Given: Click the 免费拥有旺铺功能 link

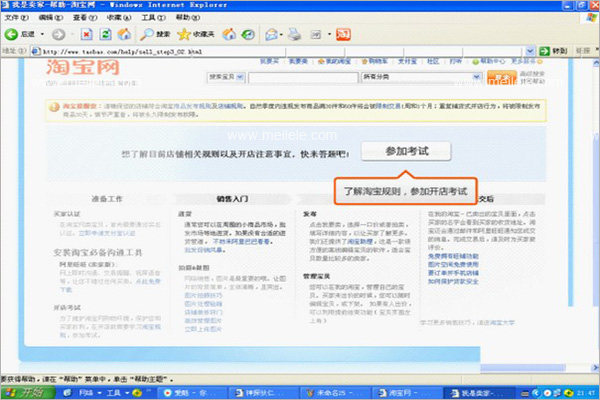Looking at the screenshot, I should coord(453,256).
